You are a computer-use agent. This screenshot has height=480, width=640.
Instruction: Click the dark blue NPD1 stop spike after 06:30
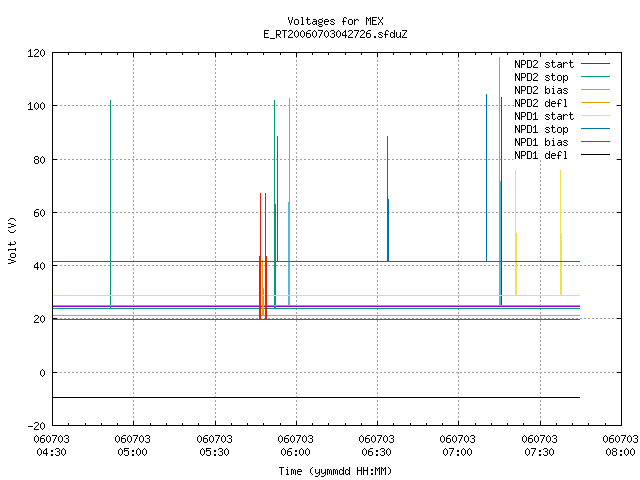click(388, 199)
